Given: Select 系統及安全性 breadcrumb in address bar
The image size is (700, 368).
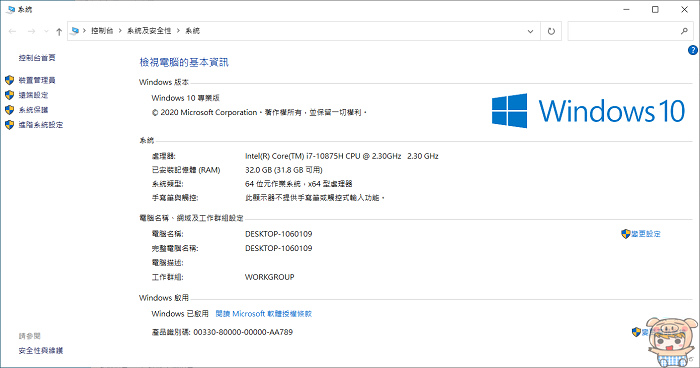Looking at the screenshot, I should (x=149, y=31).
